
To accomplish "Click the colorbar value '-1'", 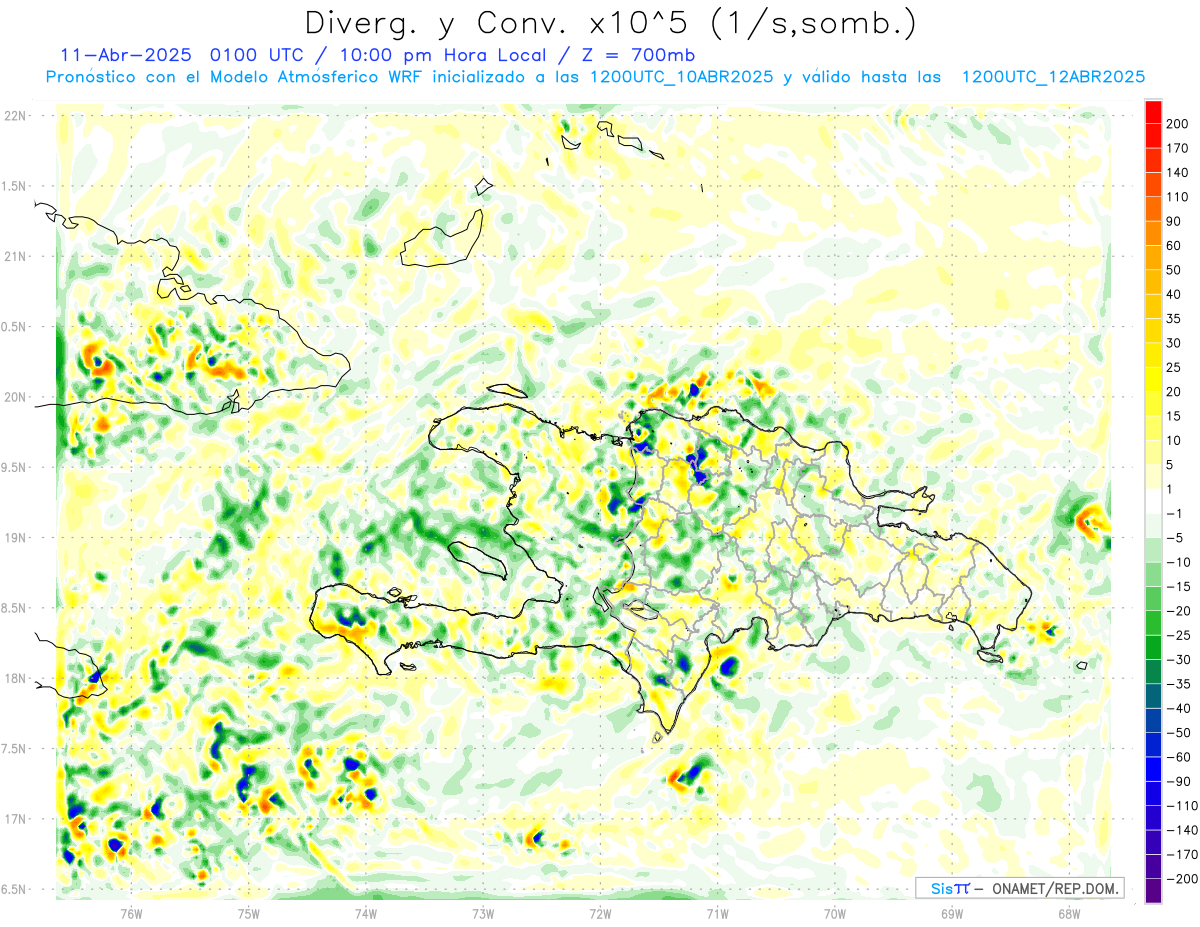I will point(1175,514).
